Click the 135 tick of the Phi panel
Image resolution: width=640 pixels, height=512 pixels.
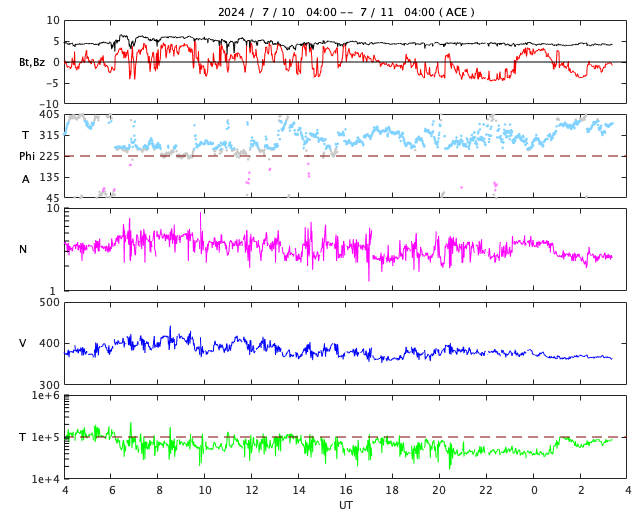click(x=50, y=178)
